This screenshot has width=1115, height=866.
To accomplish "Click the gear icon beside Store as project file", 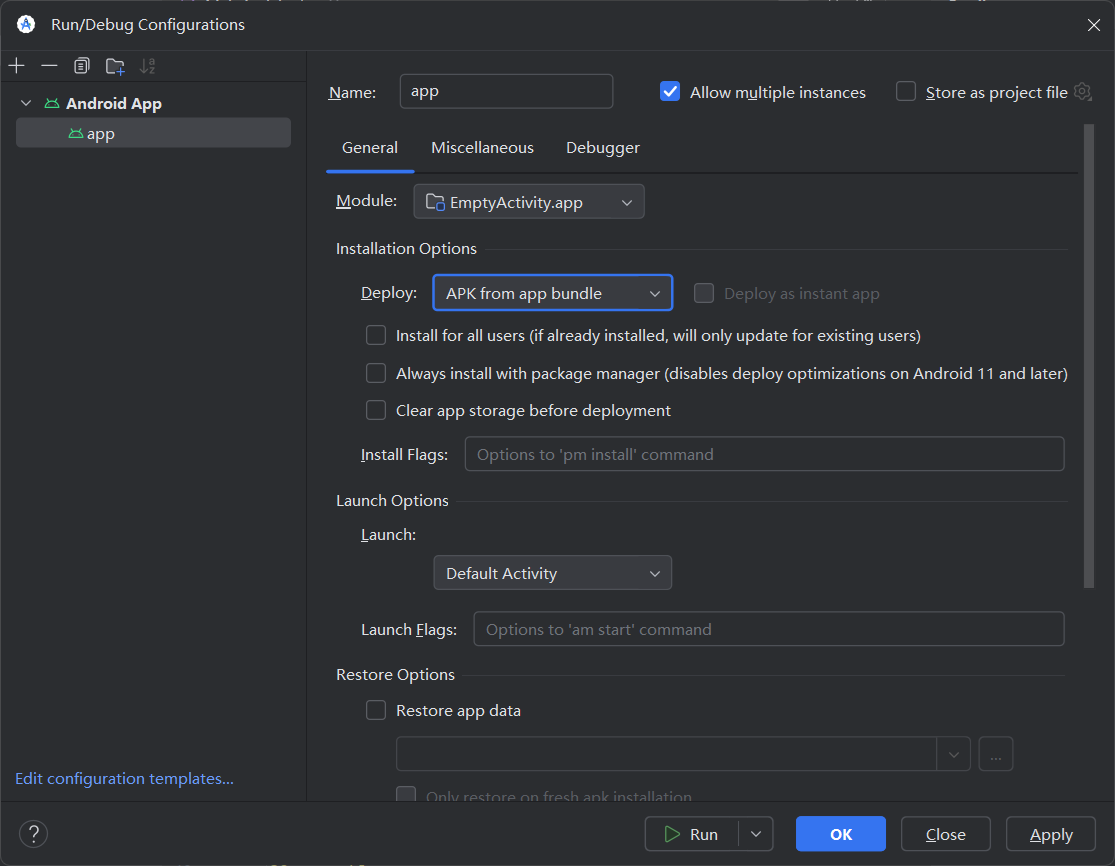I will point(1082,92).
